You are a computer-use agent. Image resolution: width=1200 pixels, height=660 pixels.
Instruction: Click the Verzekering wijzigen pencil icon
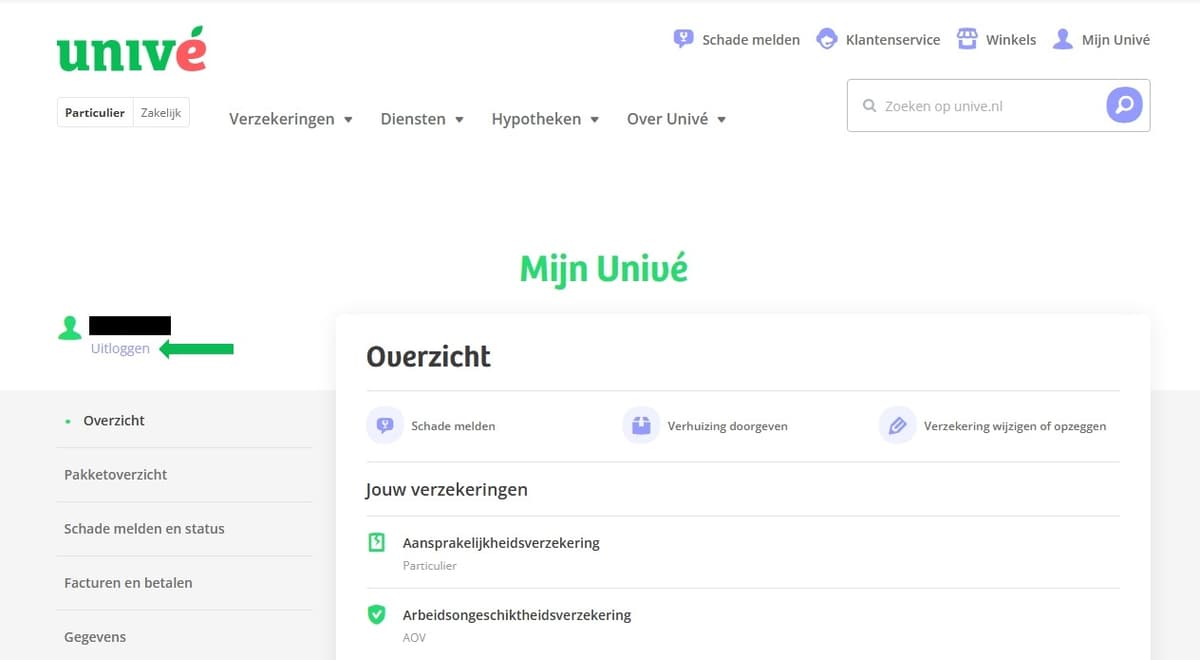897,425
